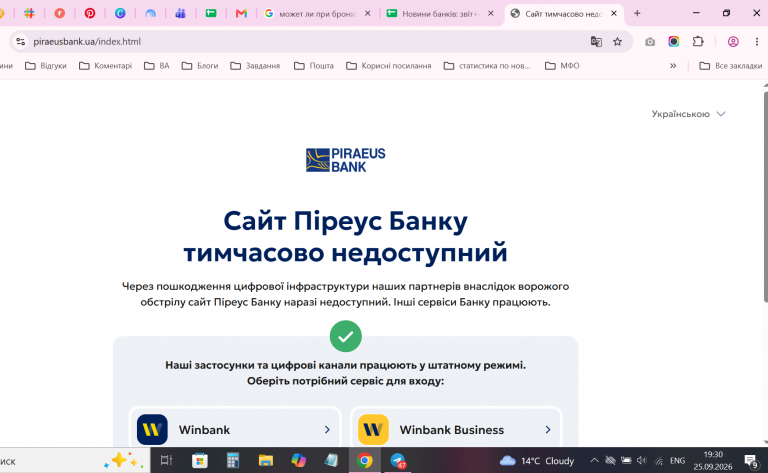
Task: Open Task View on the taskbar
Action: click(x=167, y=461)
